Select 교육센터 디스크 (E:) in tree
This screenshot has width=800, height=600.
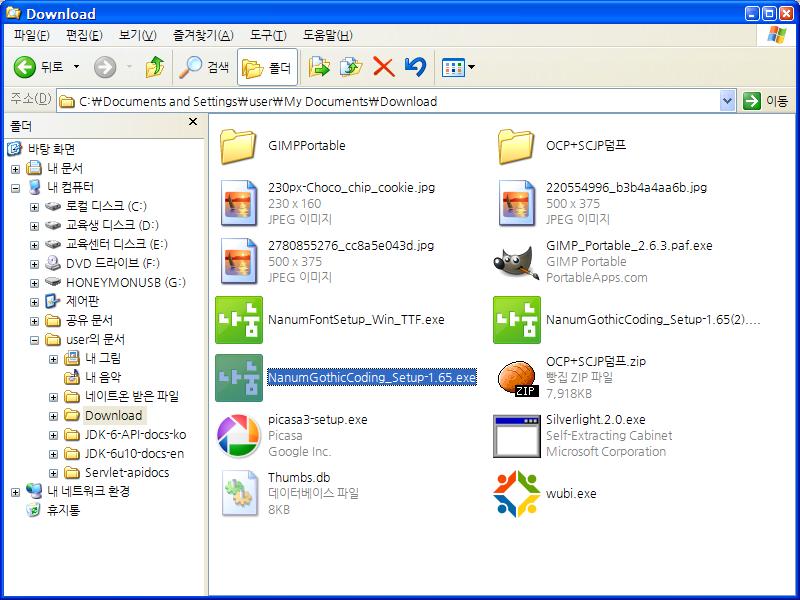(x=117, y=244)
